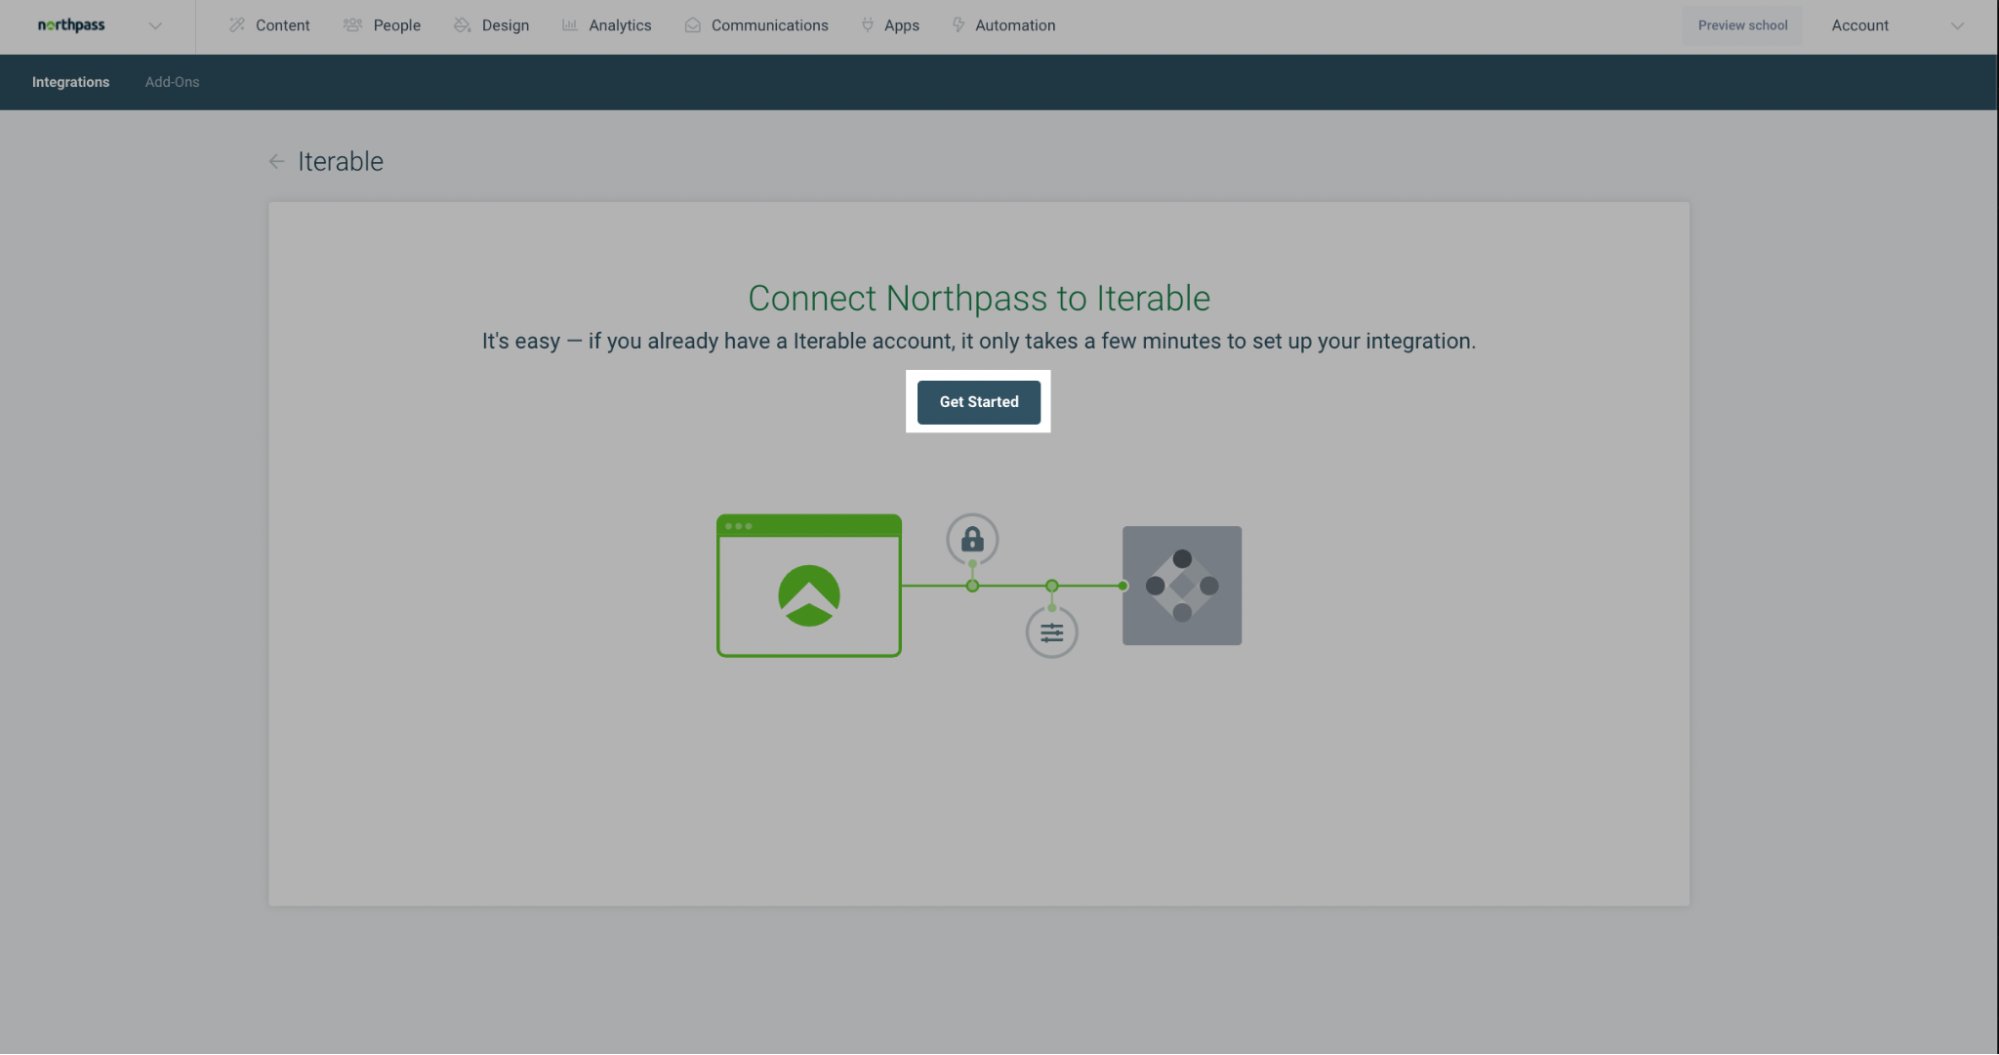Viewport: 1999px width, 1055px height.
Task: Switch to the Add-Ons tab
Action: tap(172, 82)
